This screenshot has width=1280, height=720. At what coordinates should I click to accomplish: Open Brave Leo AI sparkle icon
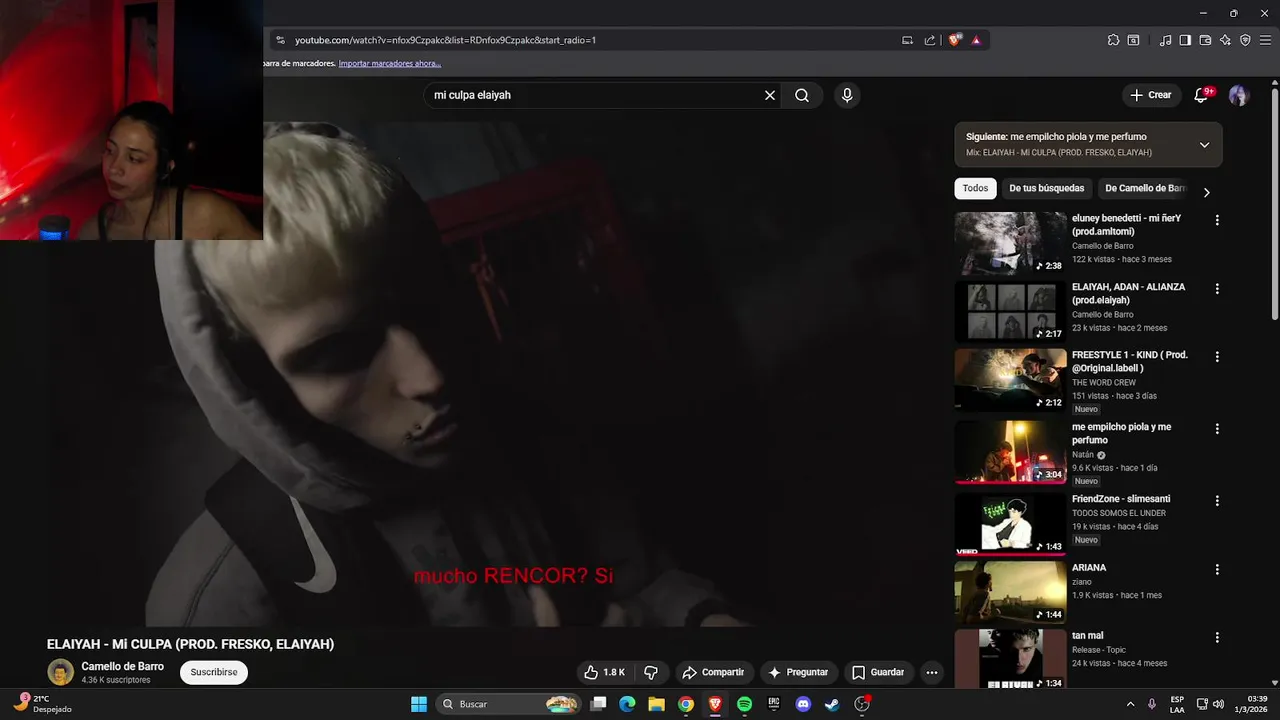click(1225, 40)
